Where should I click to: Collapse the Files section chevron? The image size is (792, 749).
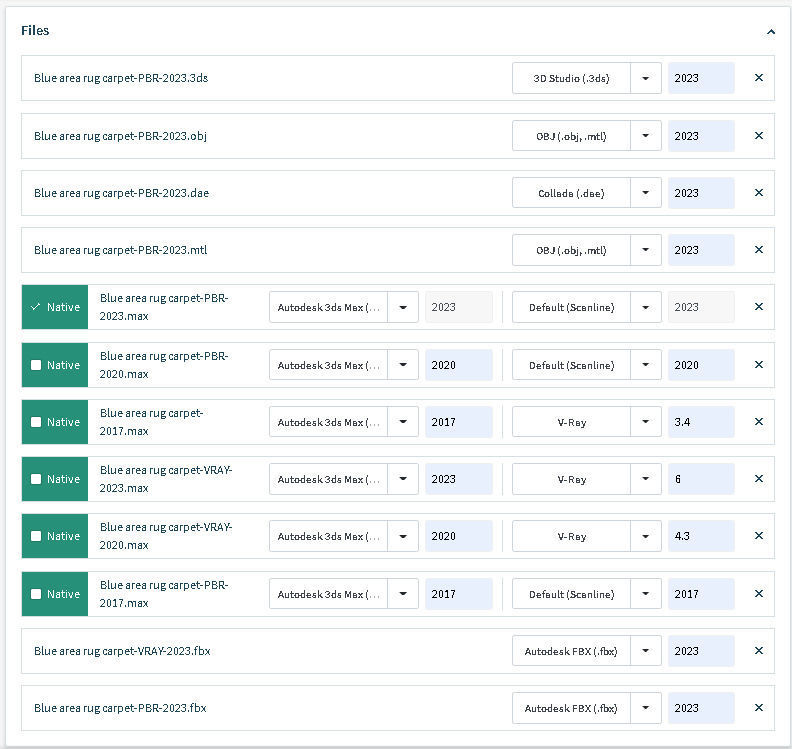pos(771,32)
